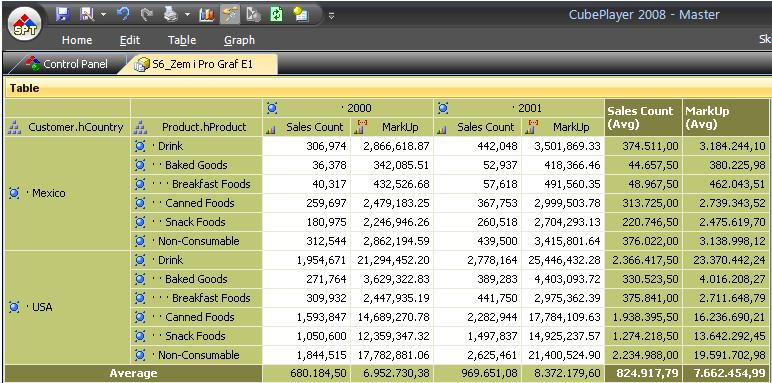Click the green refresh data icon
The width and height of the screenshot is (772, 383).
pyautogui.click(x=277, y=15)
